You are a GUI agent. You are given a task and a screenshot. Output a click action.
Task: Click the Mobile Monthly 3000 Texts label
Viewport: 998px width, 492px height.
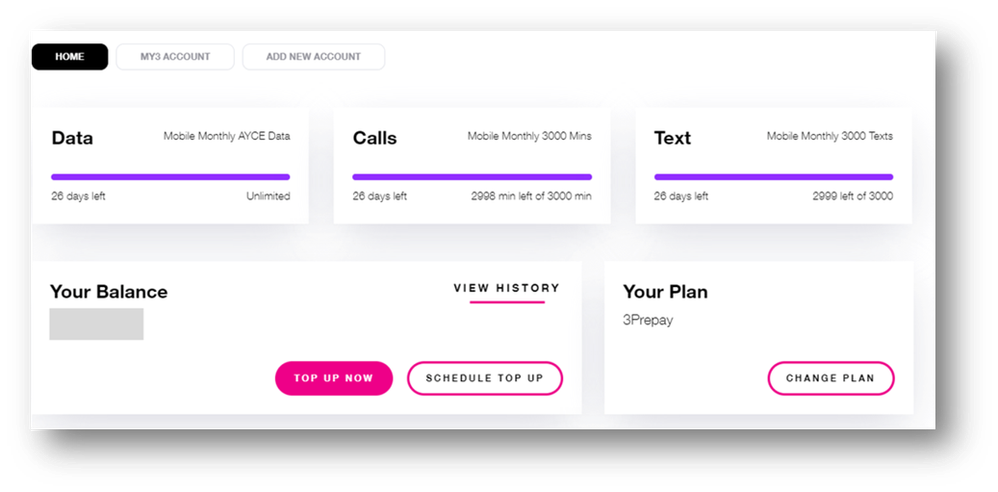click(x=830, y=136)
